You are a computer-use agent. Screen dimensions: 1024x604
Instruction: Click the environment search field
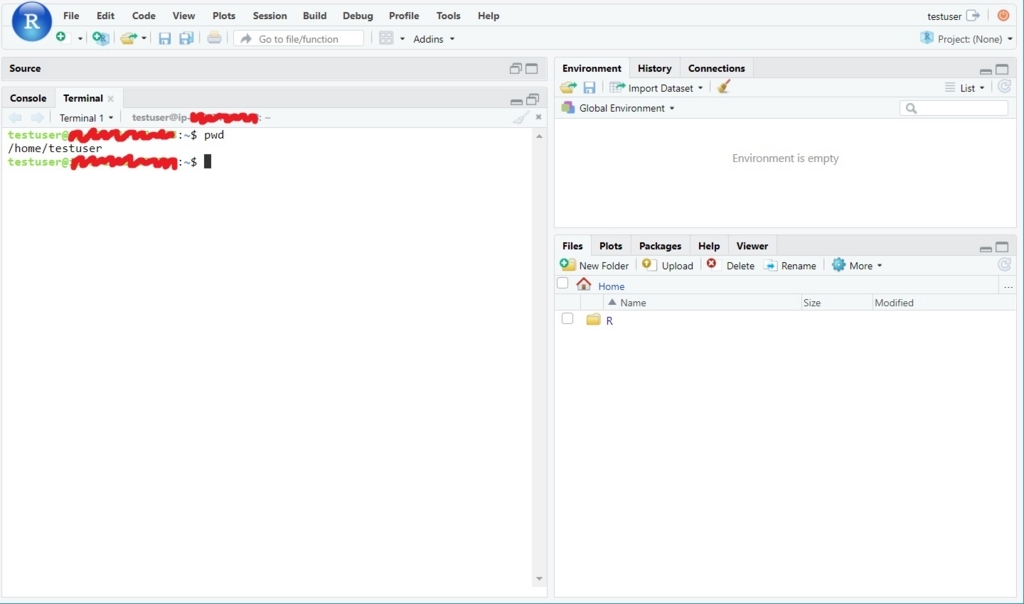[953, 108]
